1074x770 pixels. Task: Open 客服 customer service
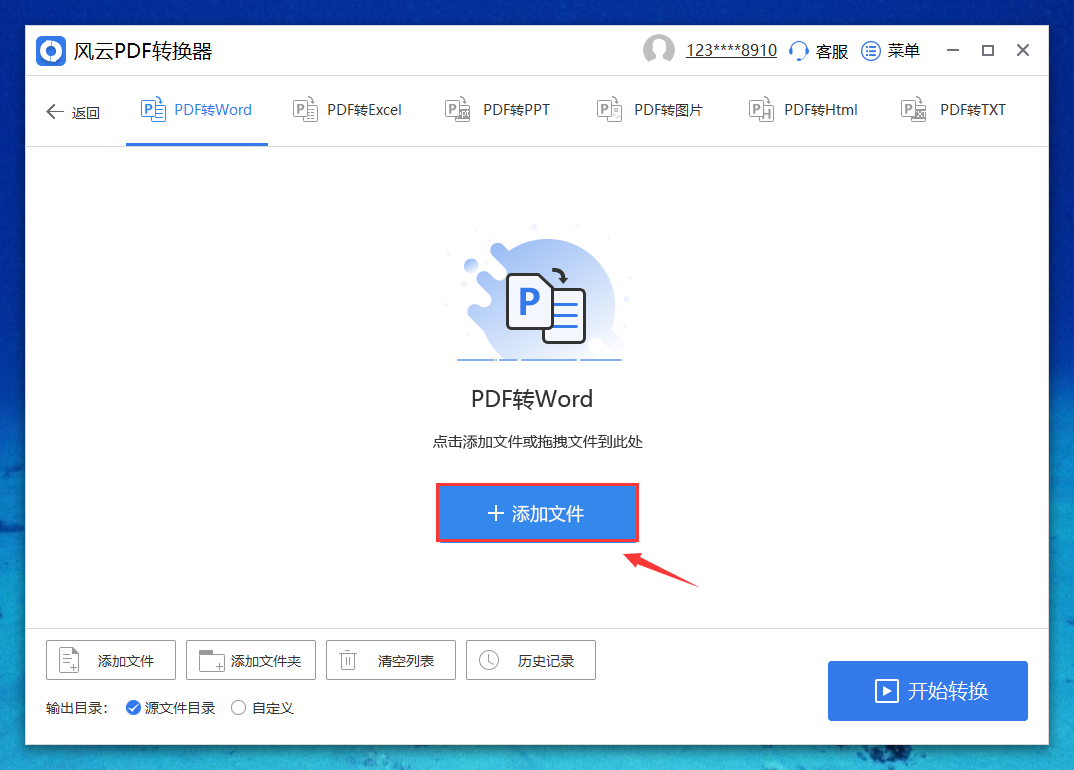[x=832, y=51]
